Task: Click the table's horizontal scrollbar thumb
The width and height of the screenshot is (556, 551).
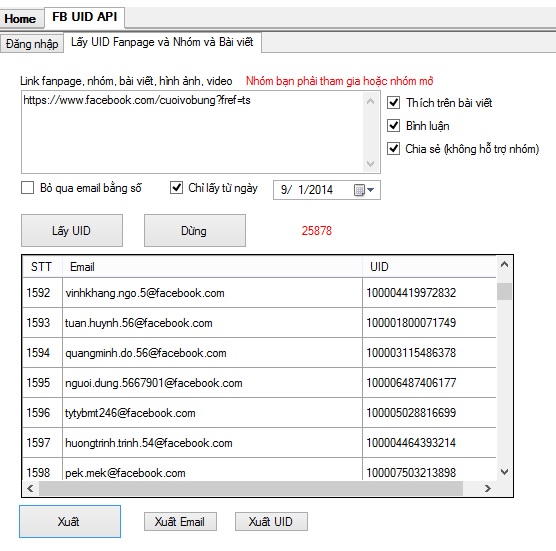Action: 251,488
